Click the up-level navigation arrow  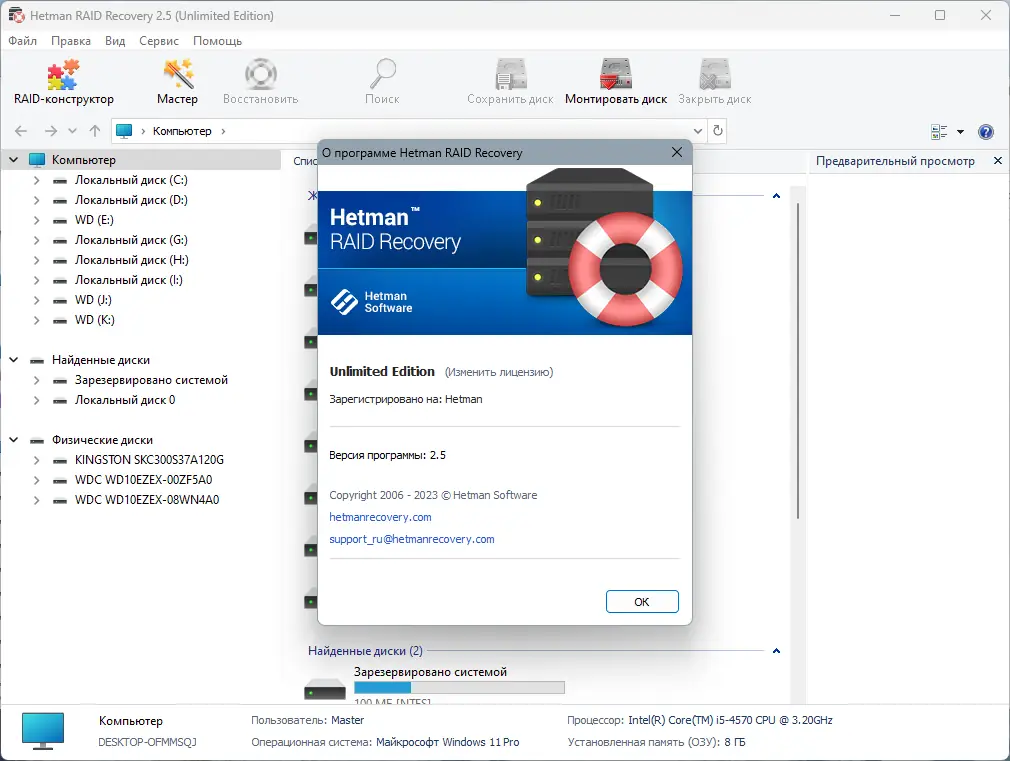94,130
